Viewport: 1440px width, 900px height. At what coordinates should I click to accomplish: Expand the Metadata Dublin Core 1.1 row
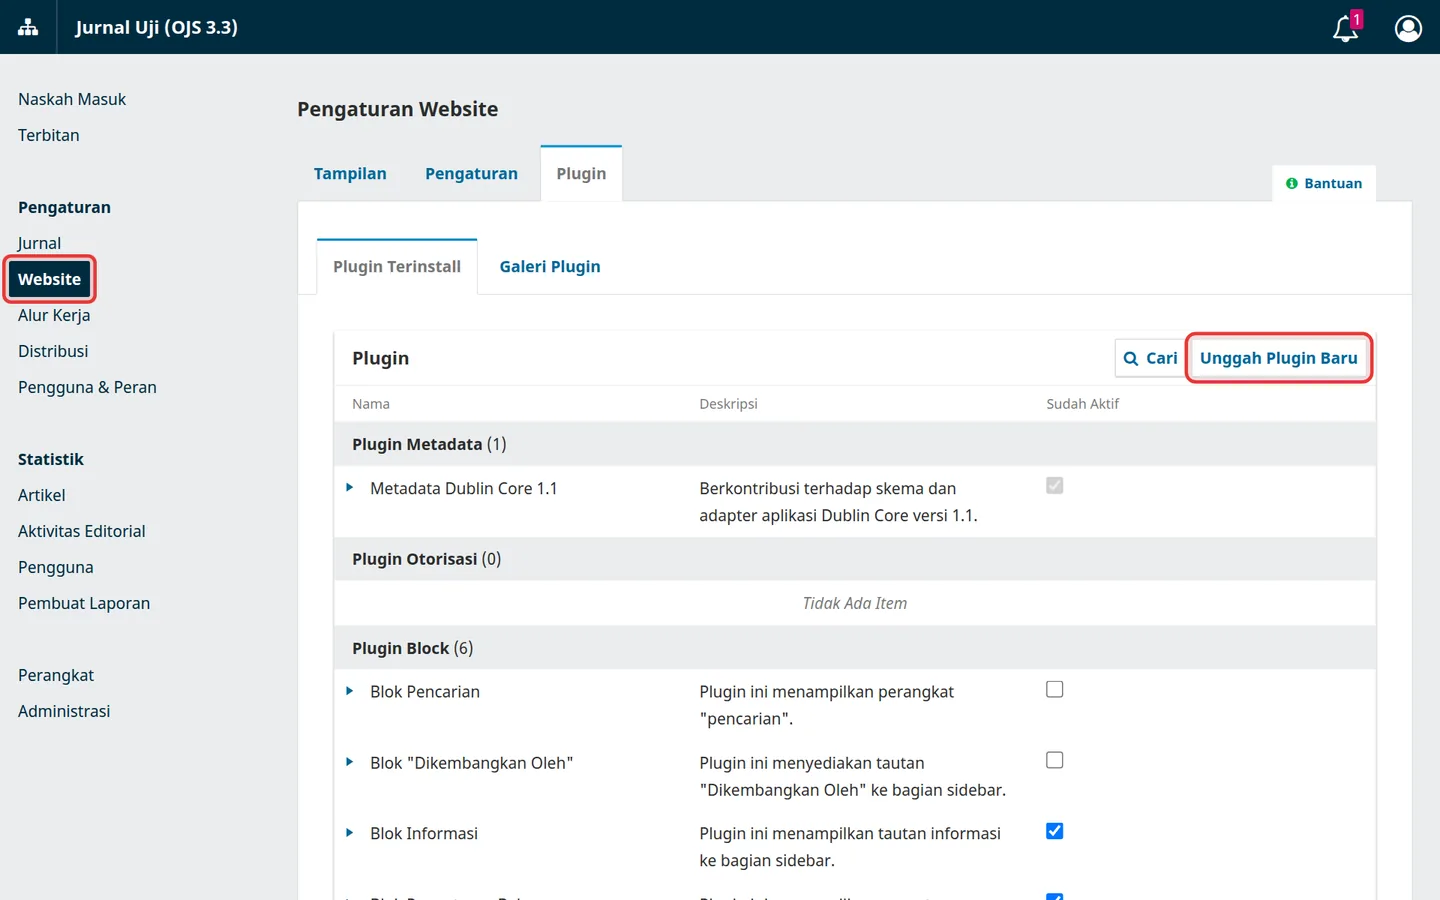tap(349, 488)
